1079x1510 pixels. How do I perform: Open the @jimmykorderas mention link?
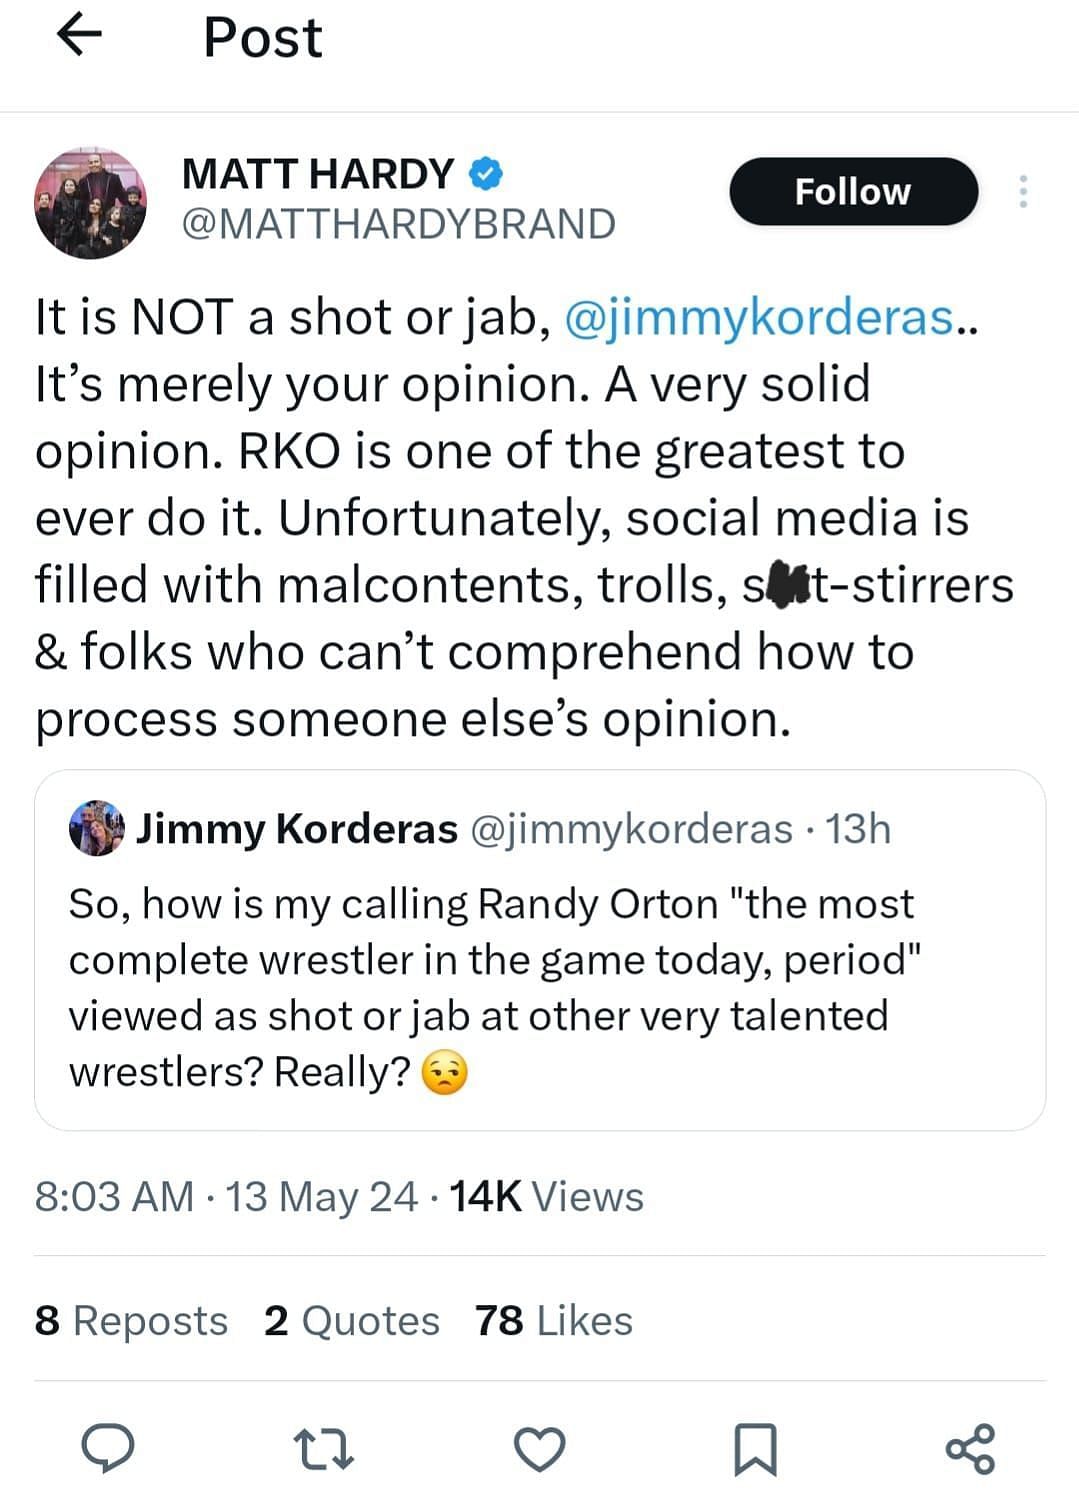[759, 317]
